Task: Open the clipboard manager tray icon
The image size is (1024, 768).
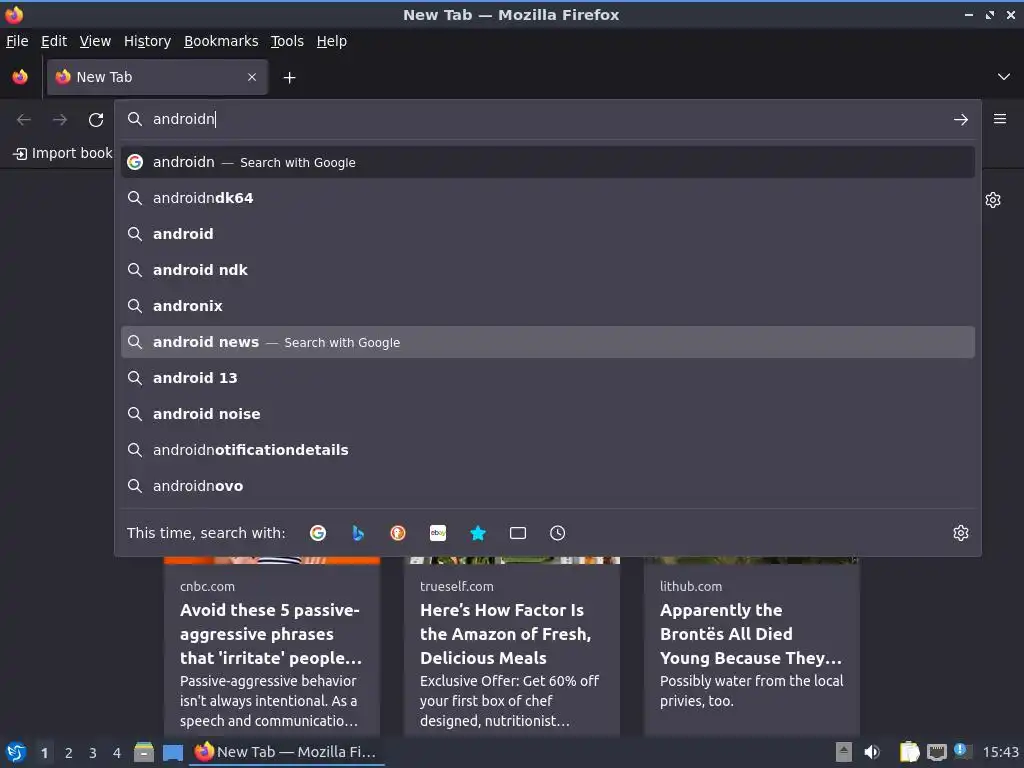Action: pos(909,752)
